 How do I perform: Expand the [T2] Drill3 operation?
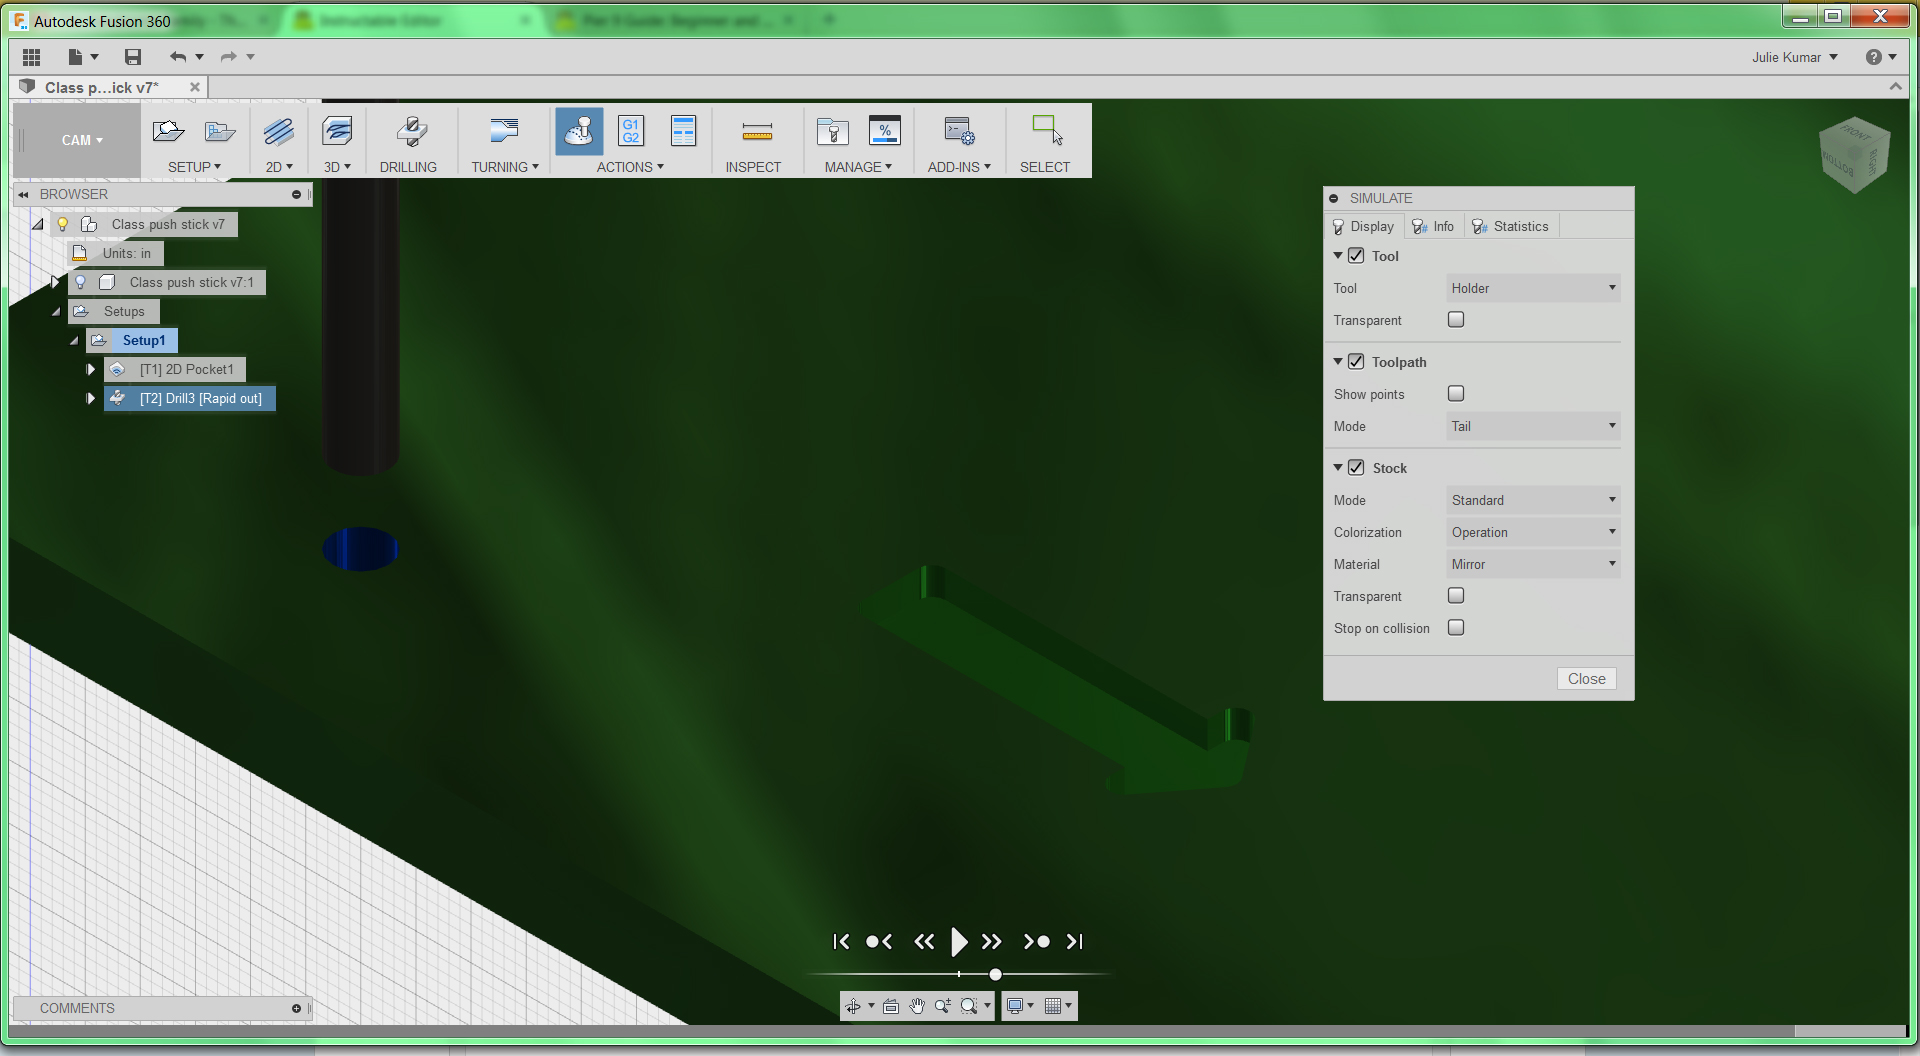tap(91, 398)
